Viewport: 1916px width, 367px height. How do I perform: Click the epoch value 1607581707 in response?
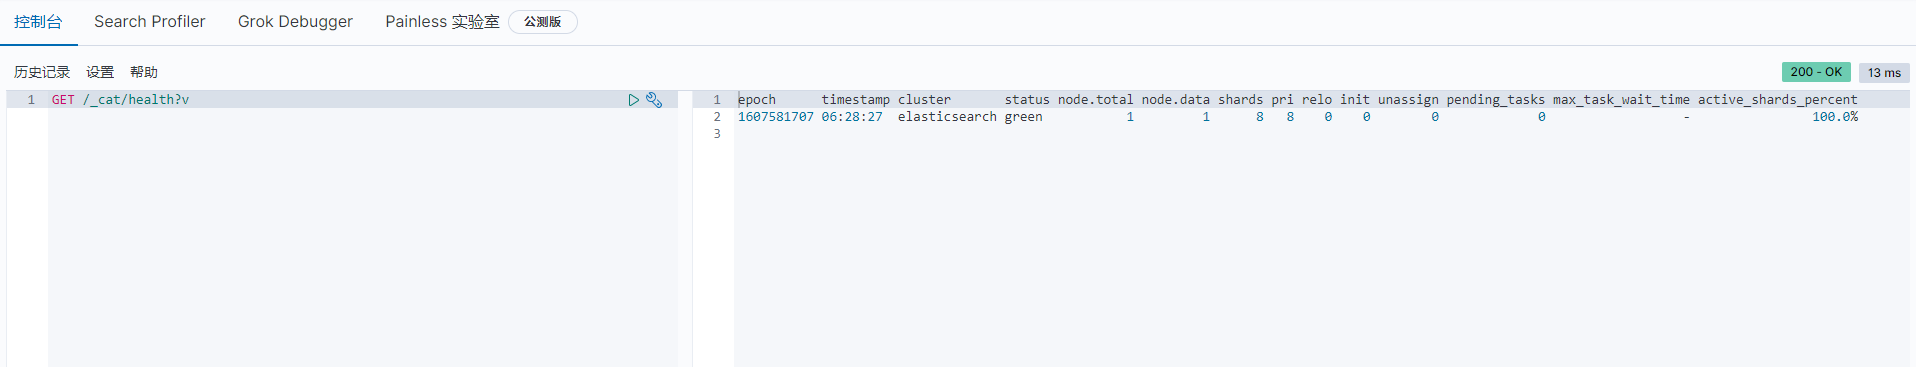tap(775, 117)
